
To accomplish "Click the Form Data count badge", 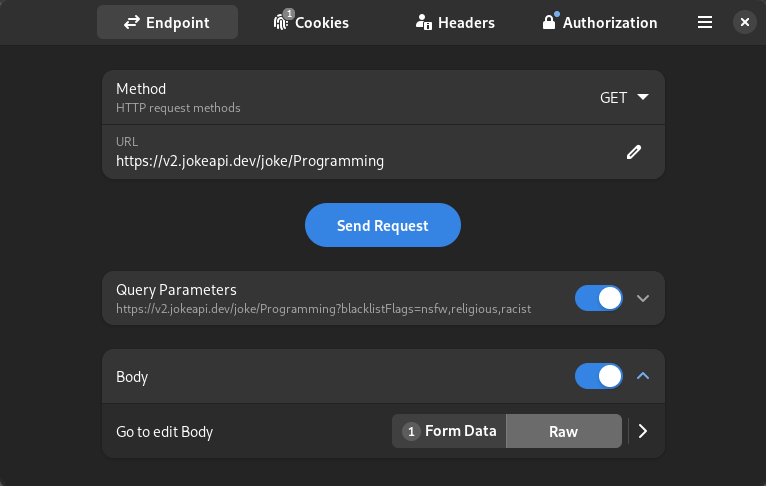I will coord(411,431).
